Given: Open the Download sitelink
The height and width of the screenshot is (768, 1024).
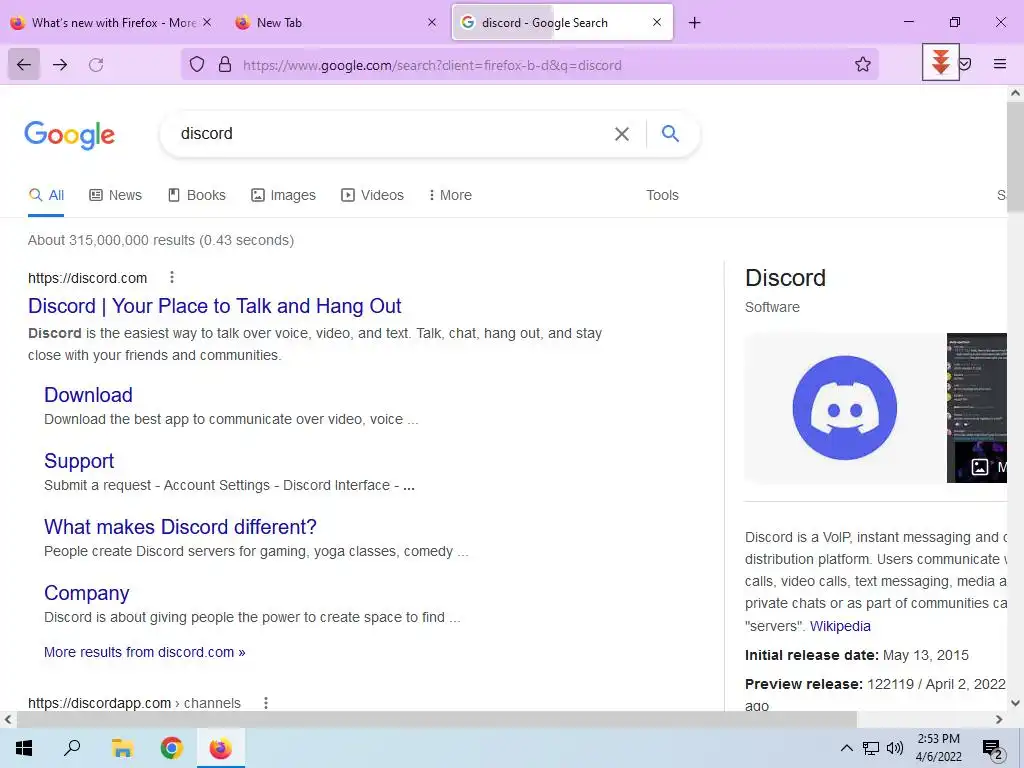Looking at the screenshot, I should point(88,395).
